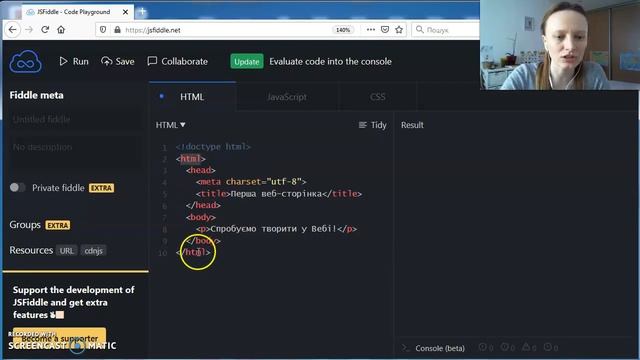The height and width of the screenshot is (360, 640).
Task: Click the browser search field
Action: coord(445,30)
